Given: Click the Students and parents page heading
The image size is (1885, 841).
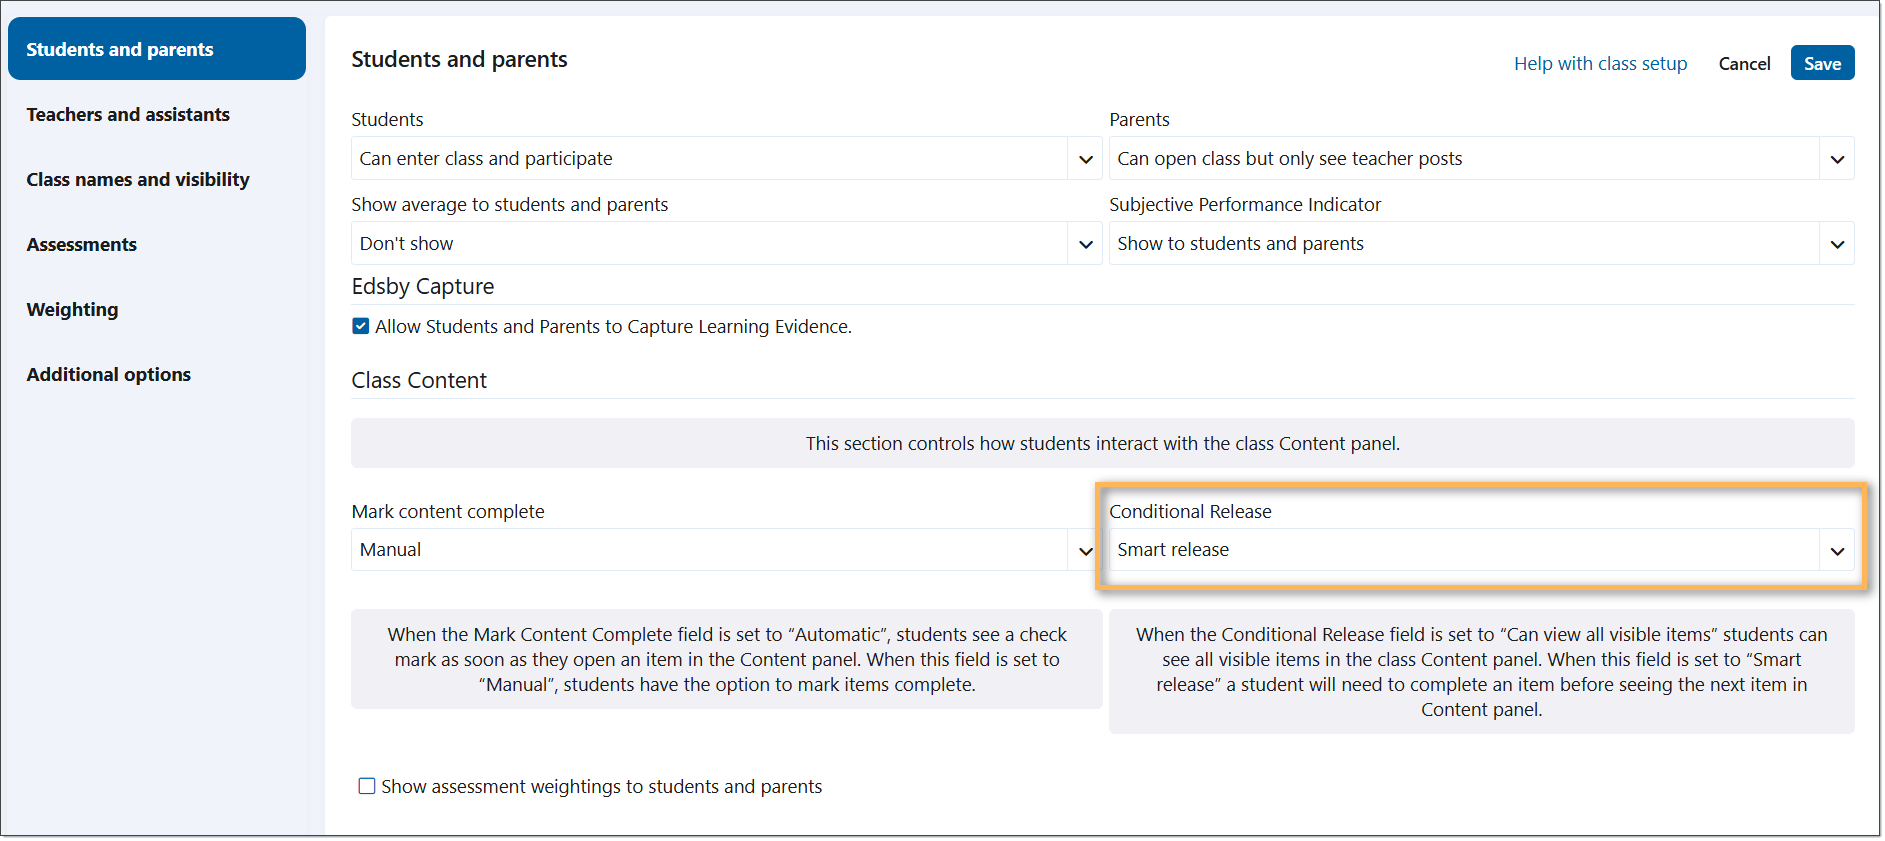Looking at the screenshot, I should tap(459, 60).
